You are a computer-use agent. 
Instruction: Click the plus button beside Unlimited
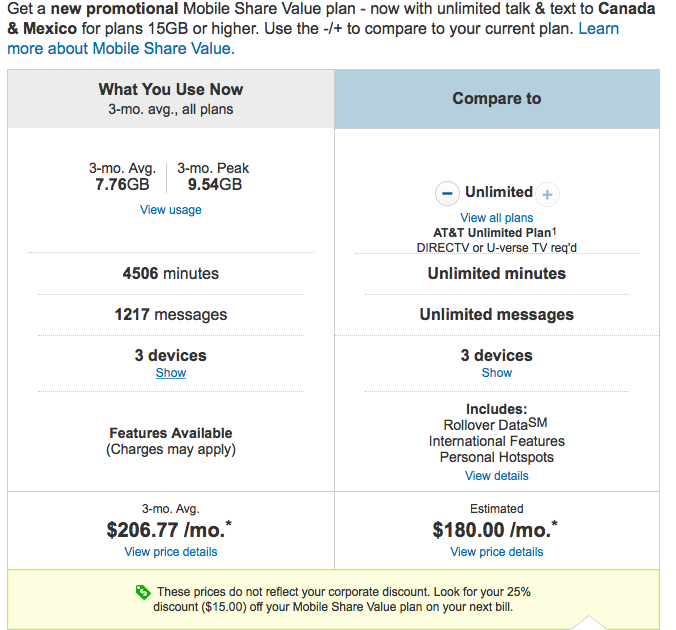coord(547,194)
